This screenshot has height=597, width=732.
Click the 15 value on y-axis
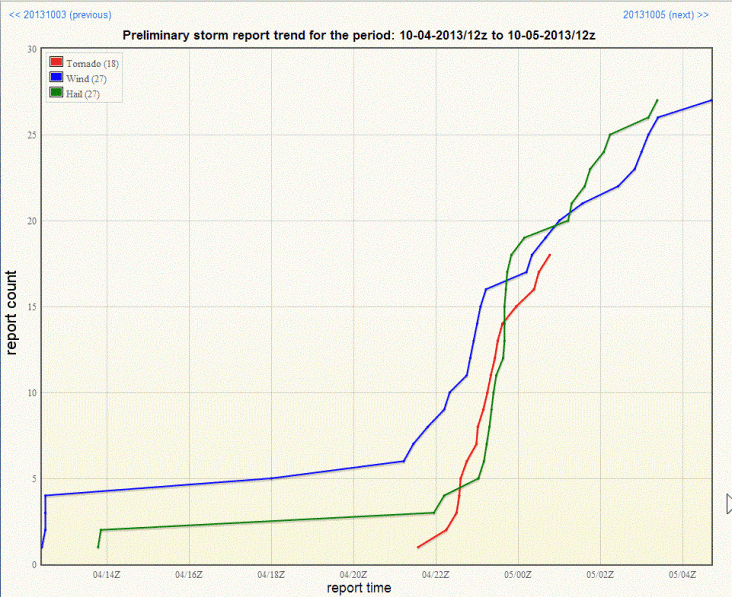pyautogui.click(x=32, y=307)
